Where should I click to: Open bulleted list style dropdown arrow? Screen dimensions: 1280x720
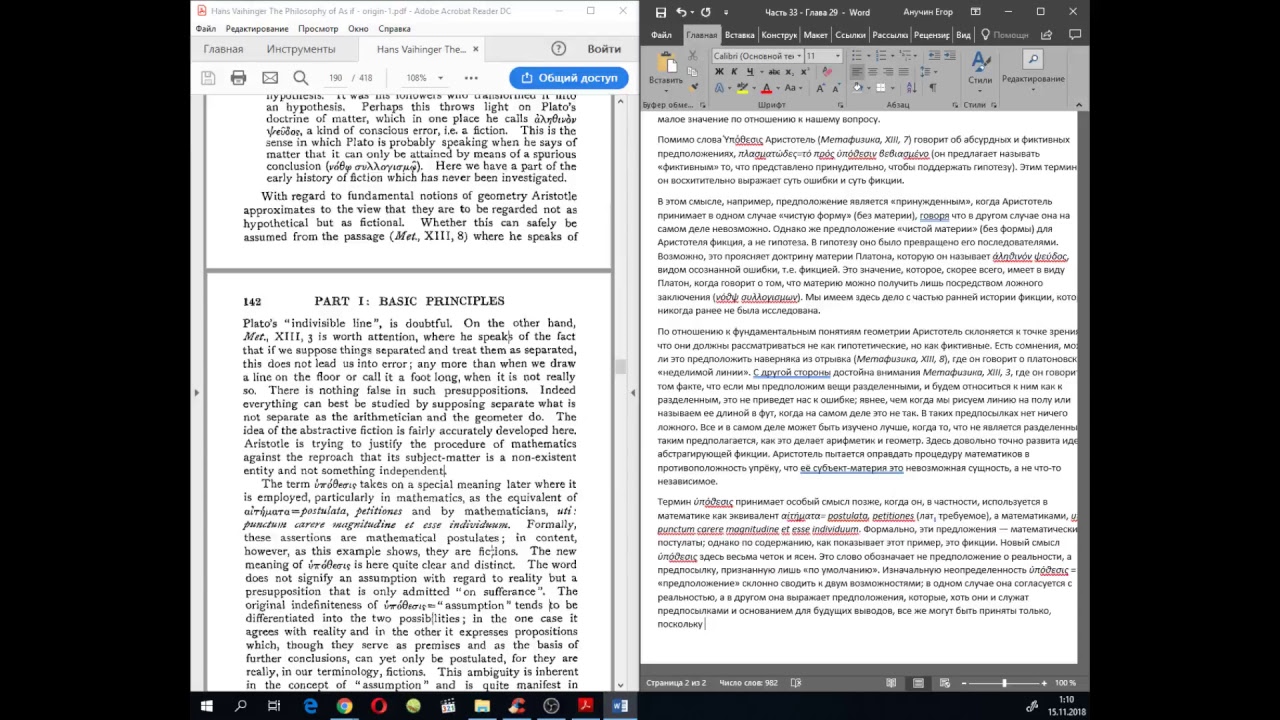point(869,55)
